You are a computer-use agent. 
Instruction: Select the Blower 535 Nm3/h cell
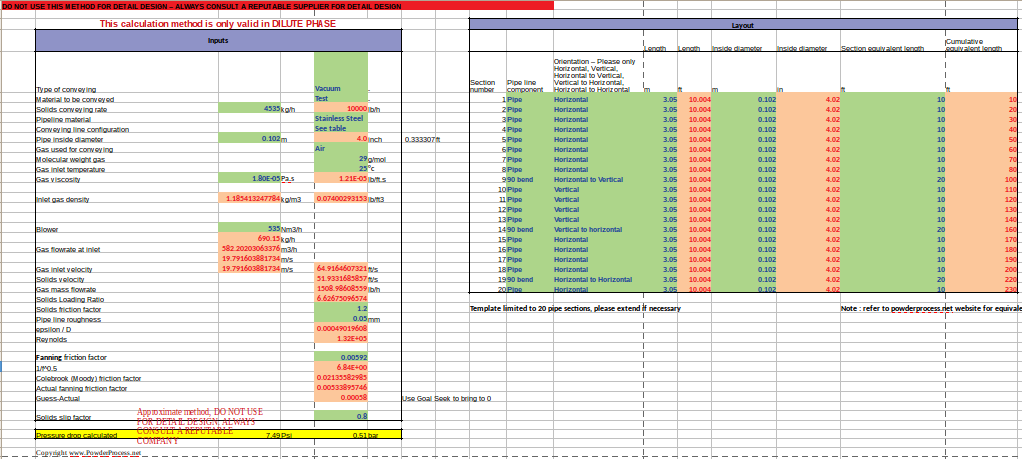tap(249, 229)
